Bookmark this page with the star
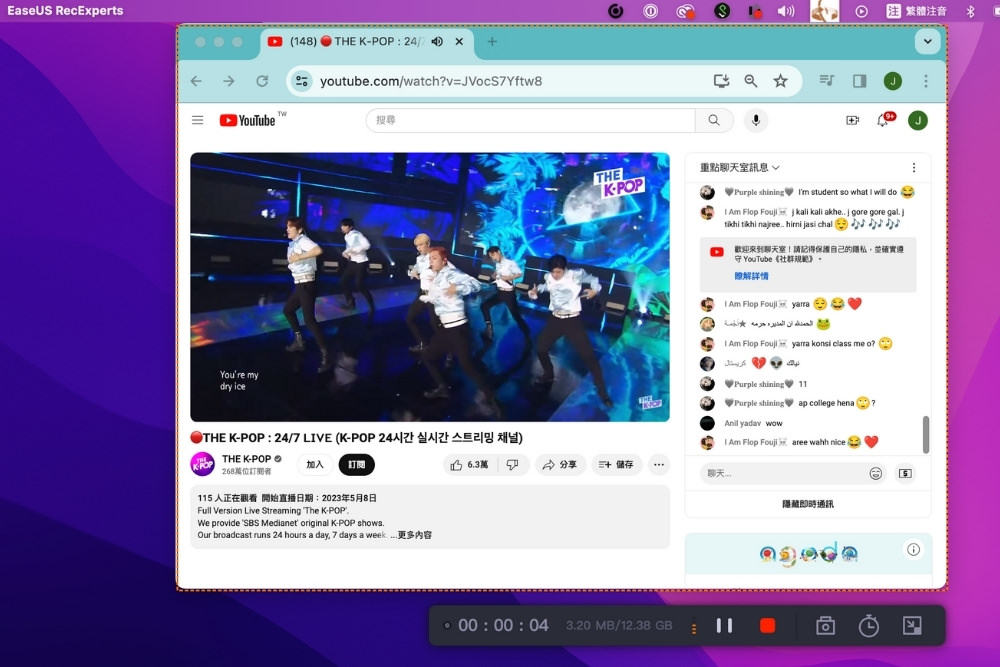This screenshot has height=667, width=1000. pyautogui.click(x=781, y=81)
